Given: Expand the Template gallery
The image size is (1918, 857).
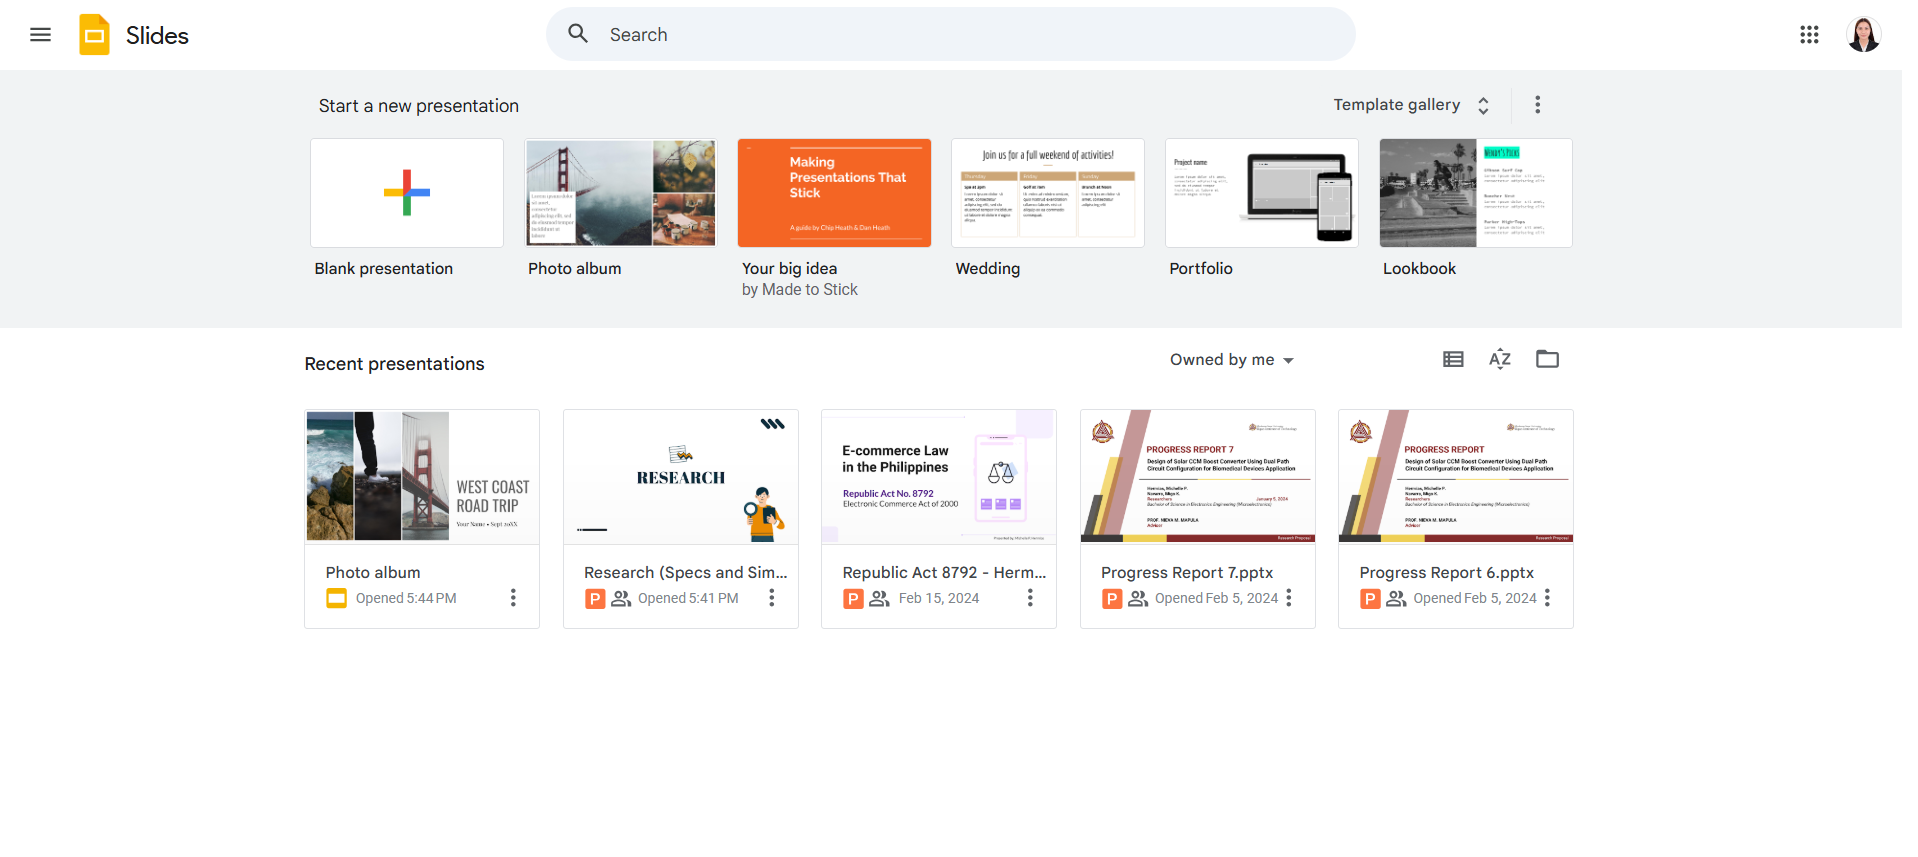Looking at the screenshot, I should click(1411, 105).
